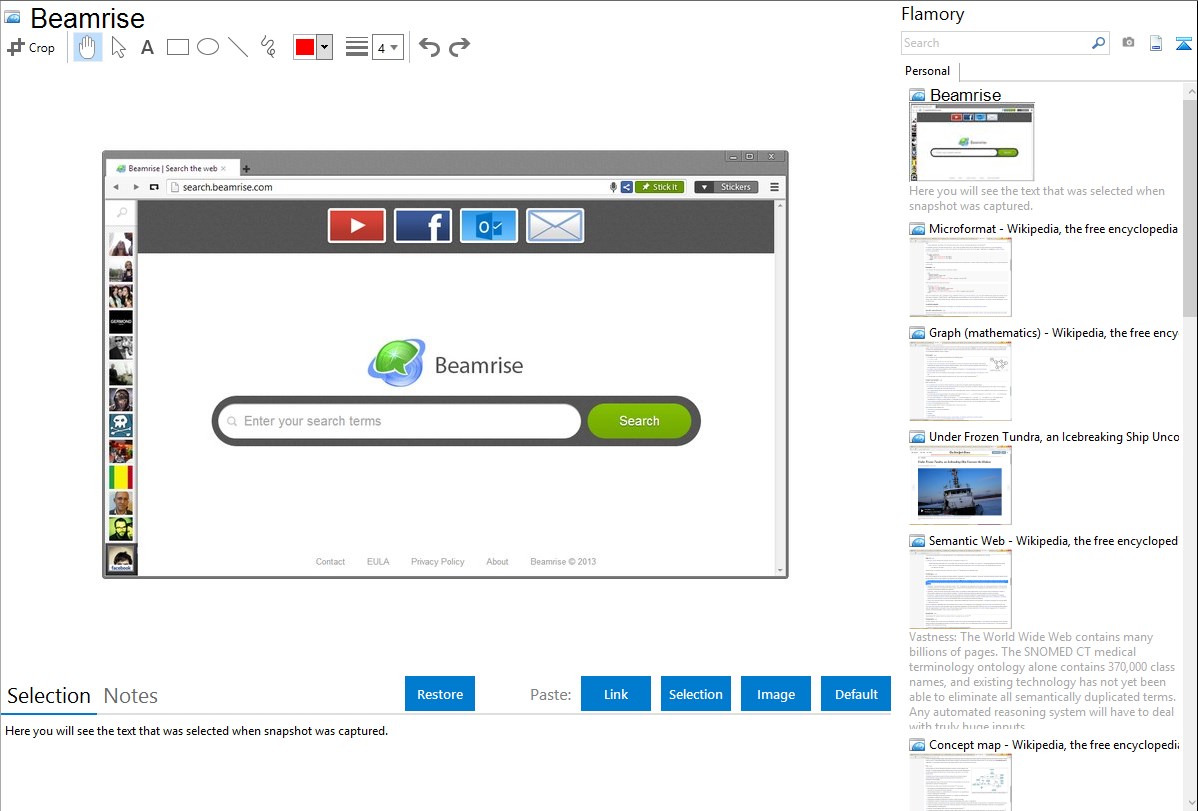This screenshot has height=811, width=1198.
Task: Click the Paste Default button
Action: click(x=856, y=694)
